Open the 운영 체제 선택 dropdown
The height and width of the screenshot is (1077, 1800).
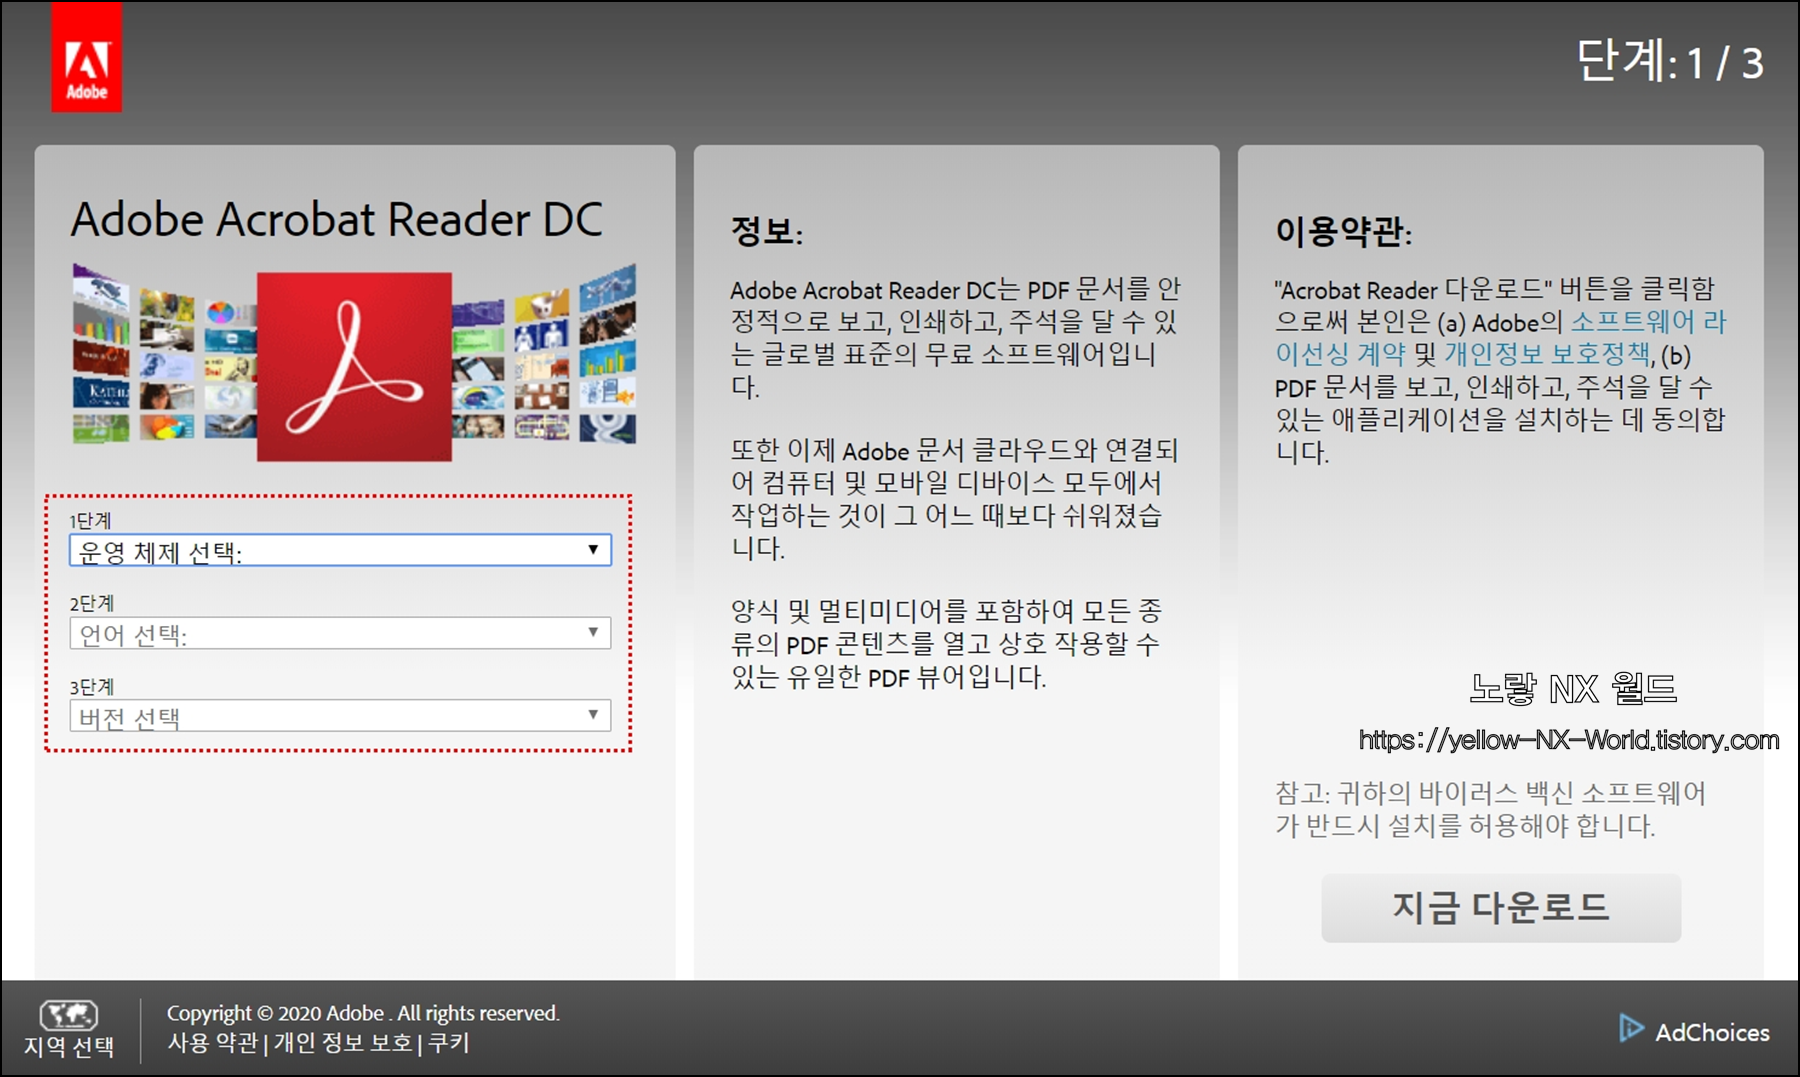point(340,551)
